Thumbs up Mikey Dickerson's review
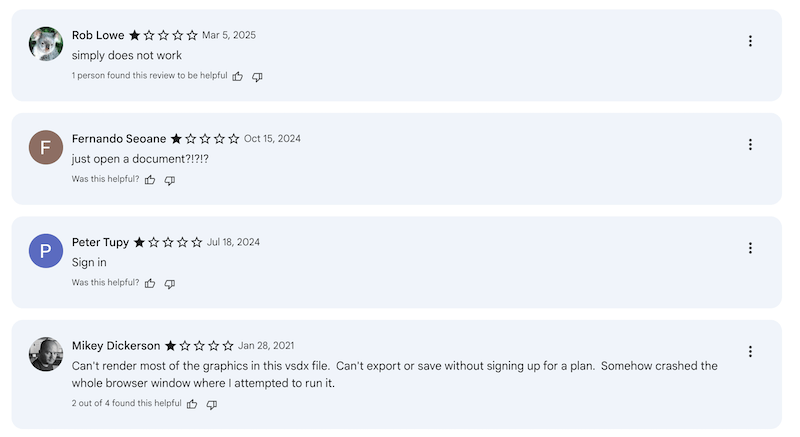This screenshot has width=800, height=437. click(192, 404)
